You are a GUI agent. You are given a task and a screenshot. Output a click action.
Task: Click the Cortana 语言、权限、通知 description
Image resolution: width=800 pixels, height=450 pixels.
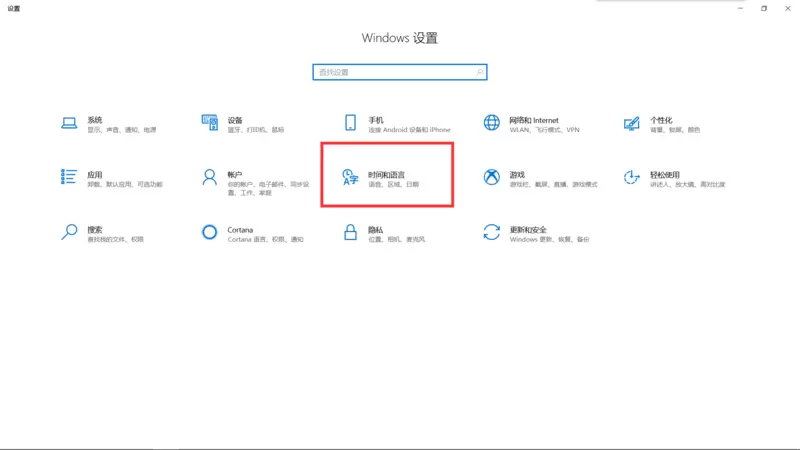pyautogui.click(x=266, y=239)
